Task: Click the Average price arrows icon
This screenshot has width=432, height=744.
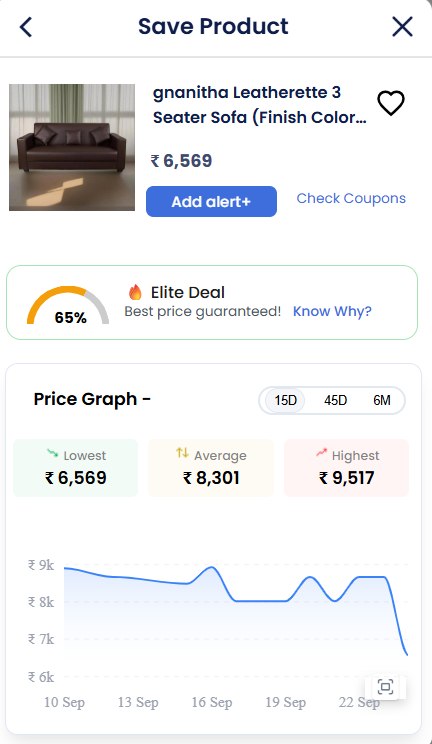Action: click(182, 453)
